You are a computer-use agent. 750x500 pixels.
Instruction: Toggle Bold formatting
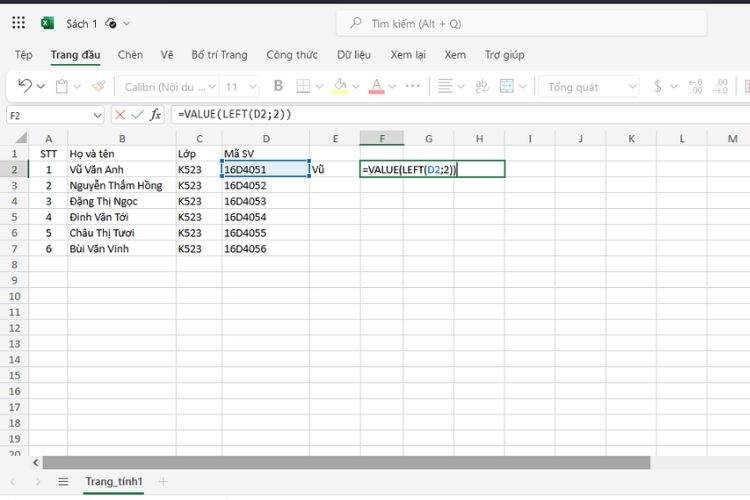coord(278,86)
